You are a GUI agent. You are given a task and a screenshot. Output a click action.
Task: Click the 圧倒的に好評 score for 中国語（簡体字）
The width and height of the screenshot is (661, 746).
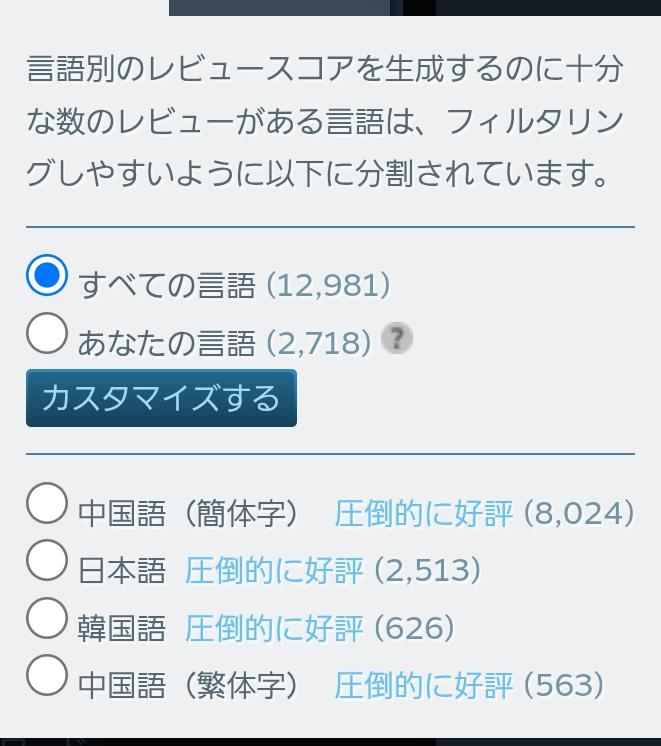pos(423,514)
